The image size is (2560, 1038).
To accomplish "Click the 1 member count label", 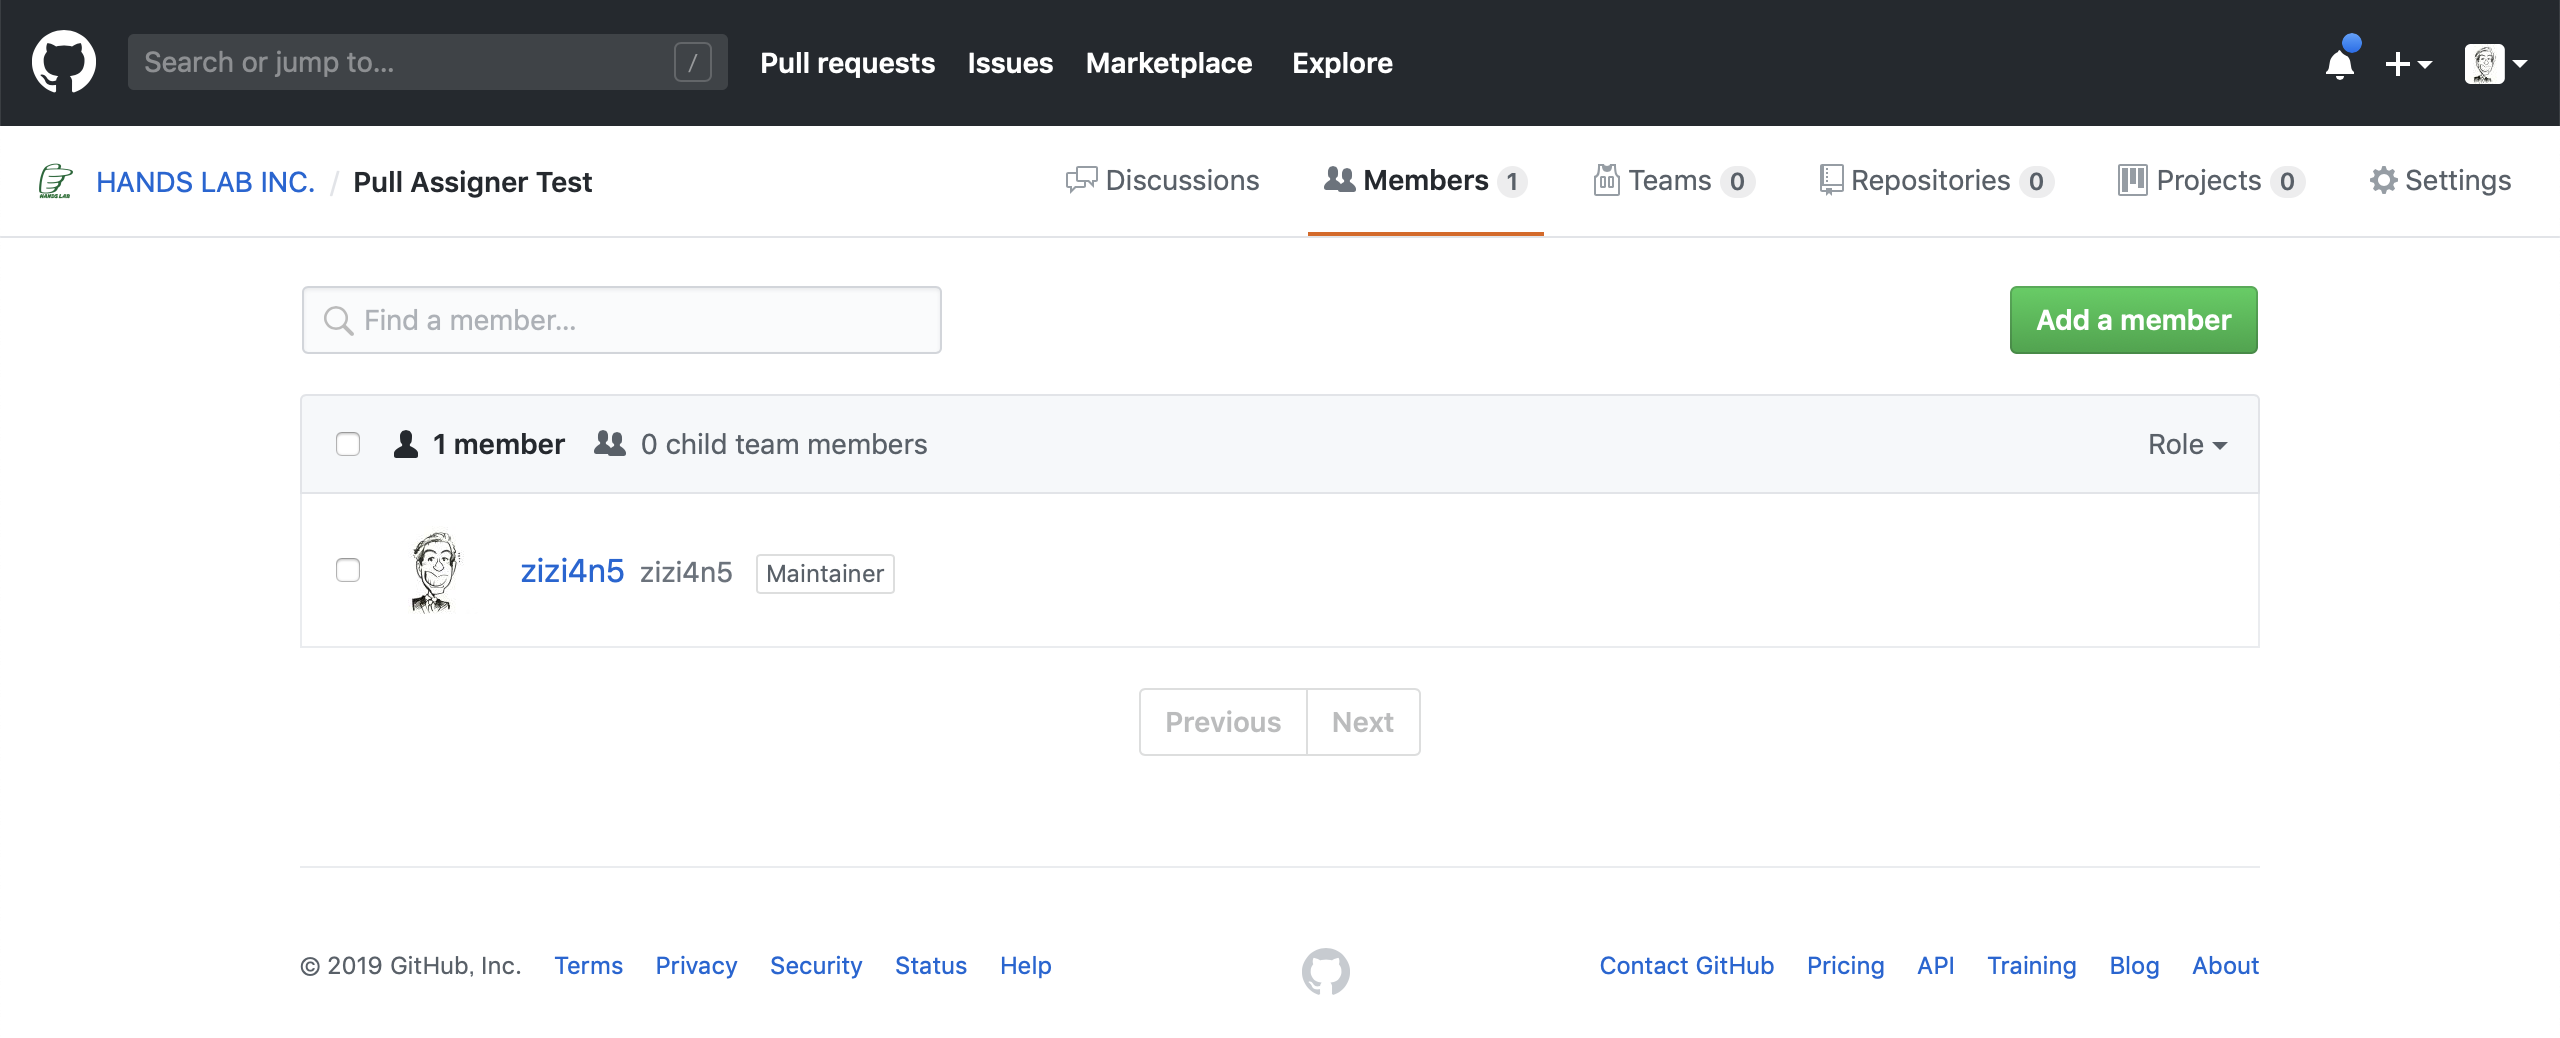I will point(499,444).
